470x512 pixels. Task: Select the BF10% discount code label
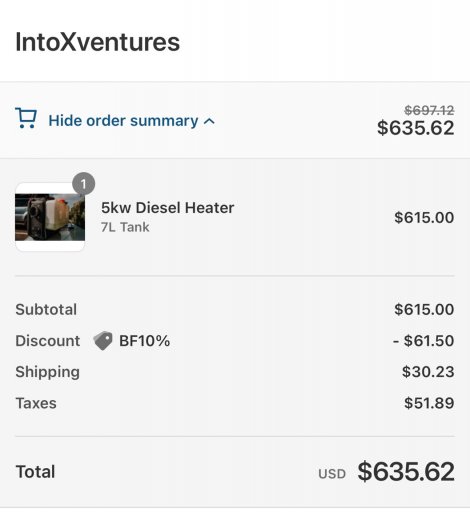(145, 341)
